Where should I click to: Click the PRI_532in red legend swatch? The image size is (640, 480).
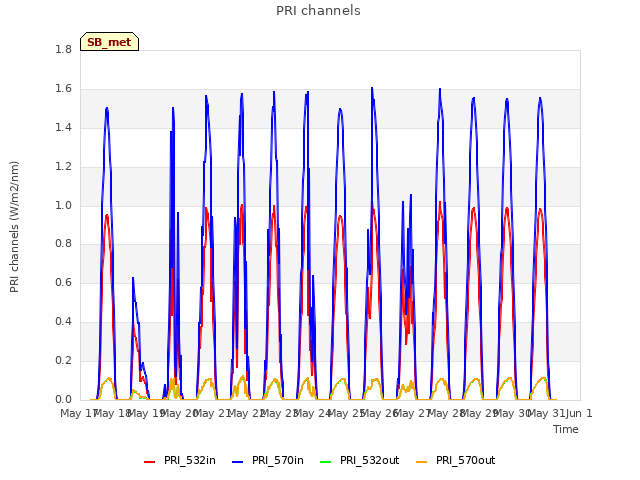(150, 462)
